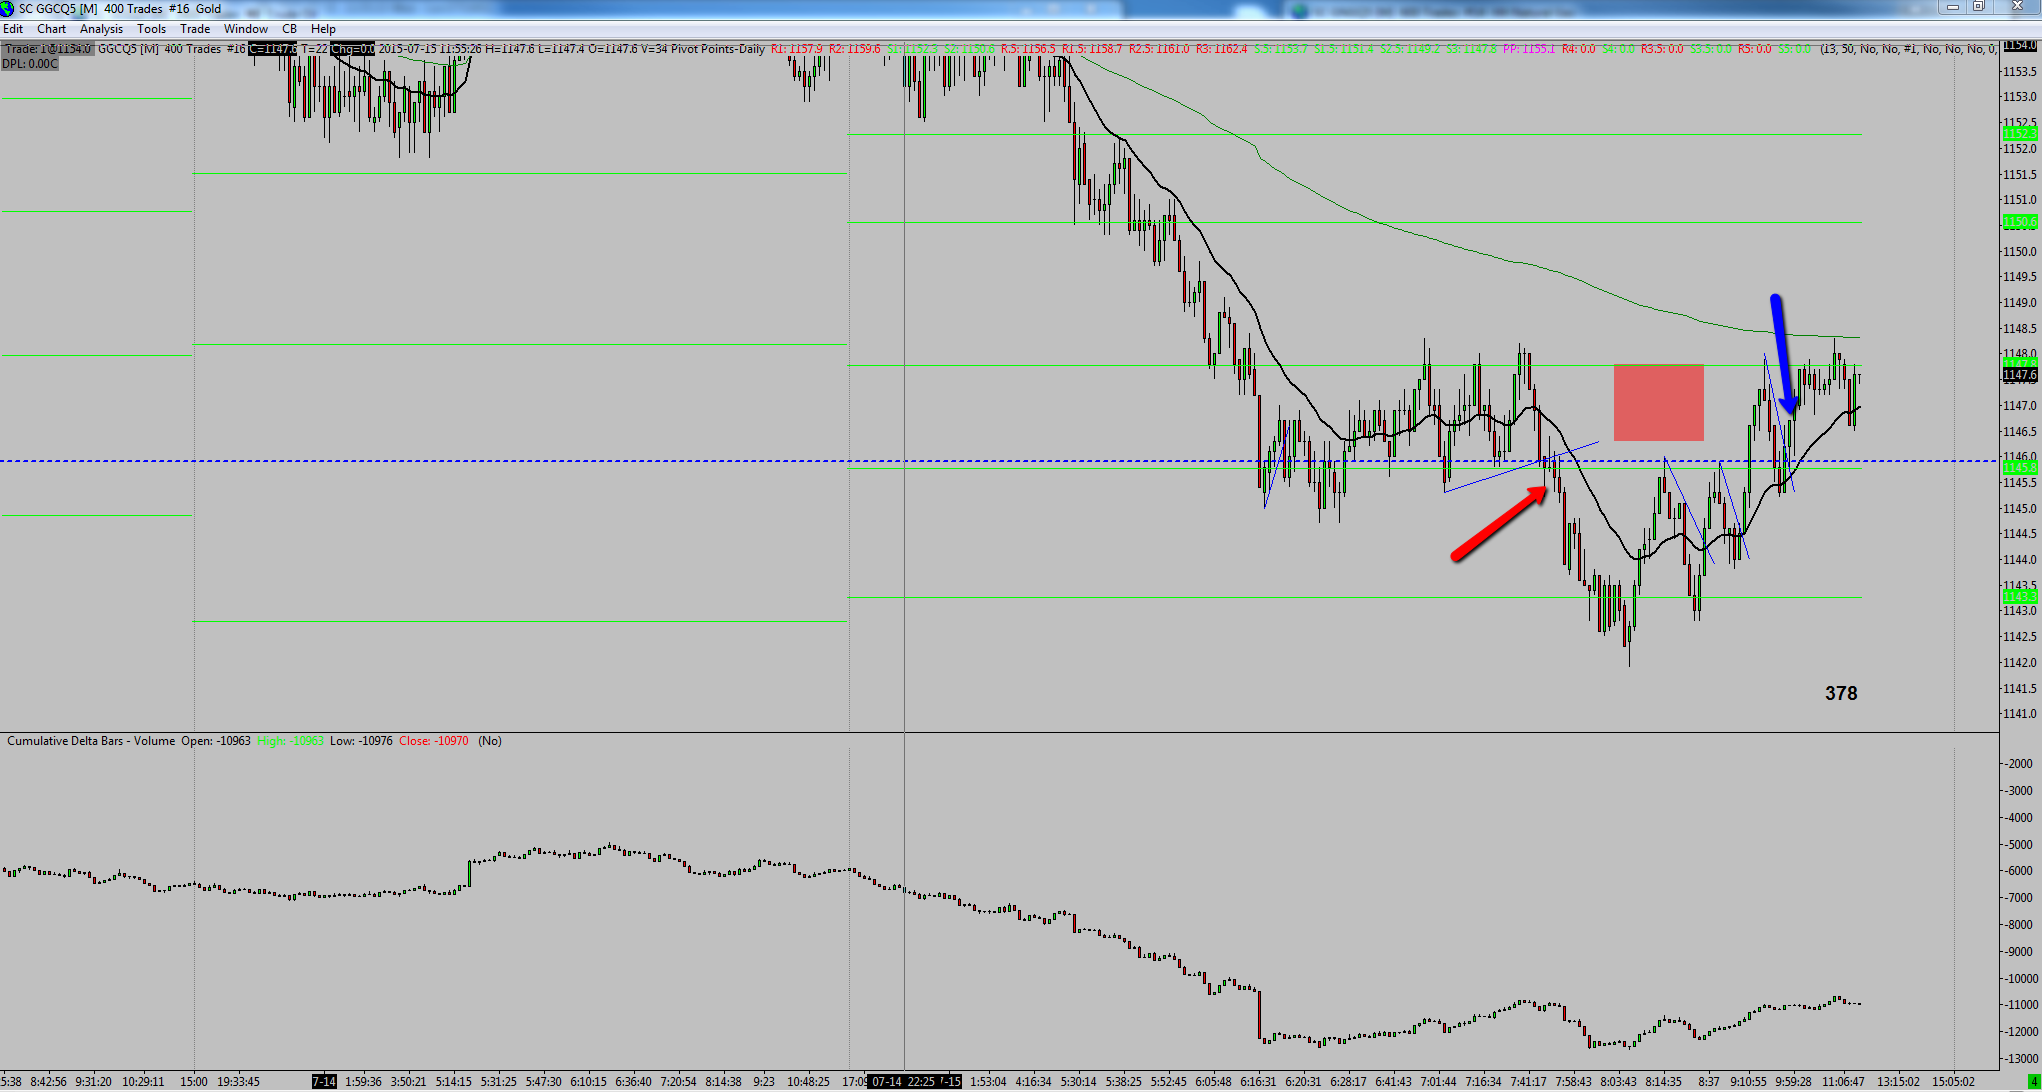Click the "R1: 1157.9" pivot value in header
The image size is (2042, 1092).
point(797,49)
